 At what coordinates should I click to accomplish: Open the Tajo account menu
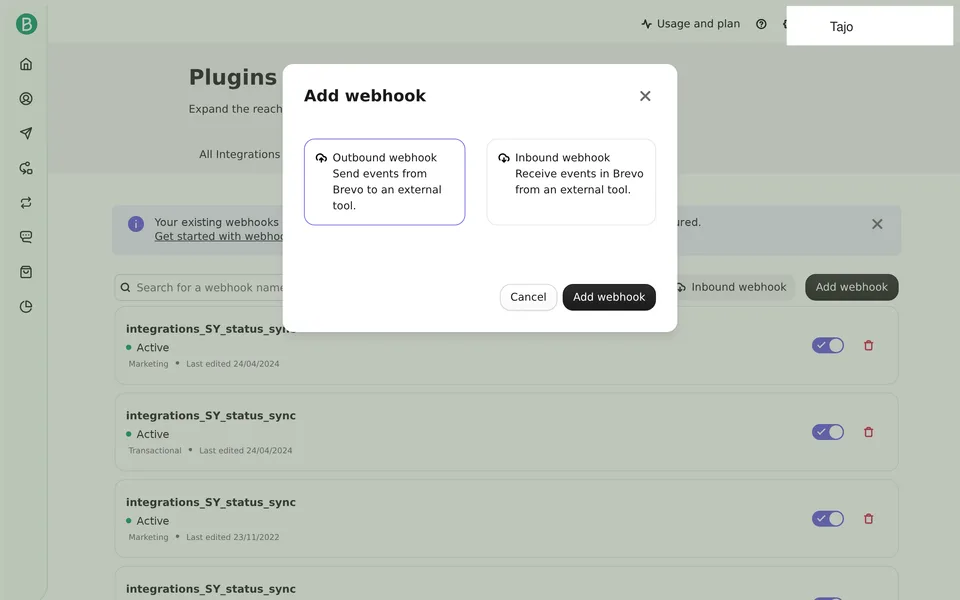[869, 26]
